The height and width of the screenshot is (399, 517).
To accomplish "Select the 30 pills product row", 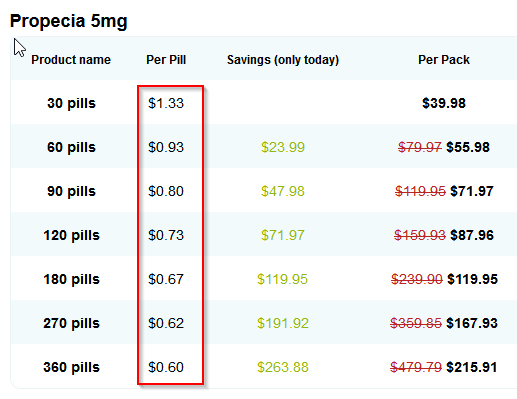I will point(264,102).
